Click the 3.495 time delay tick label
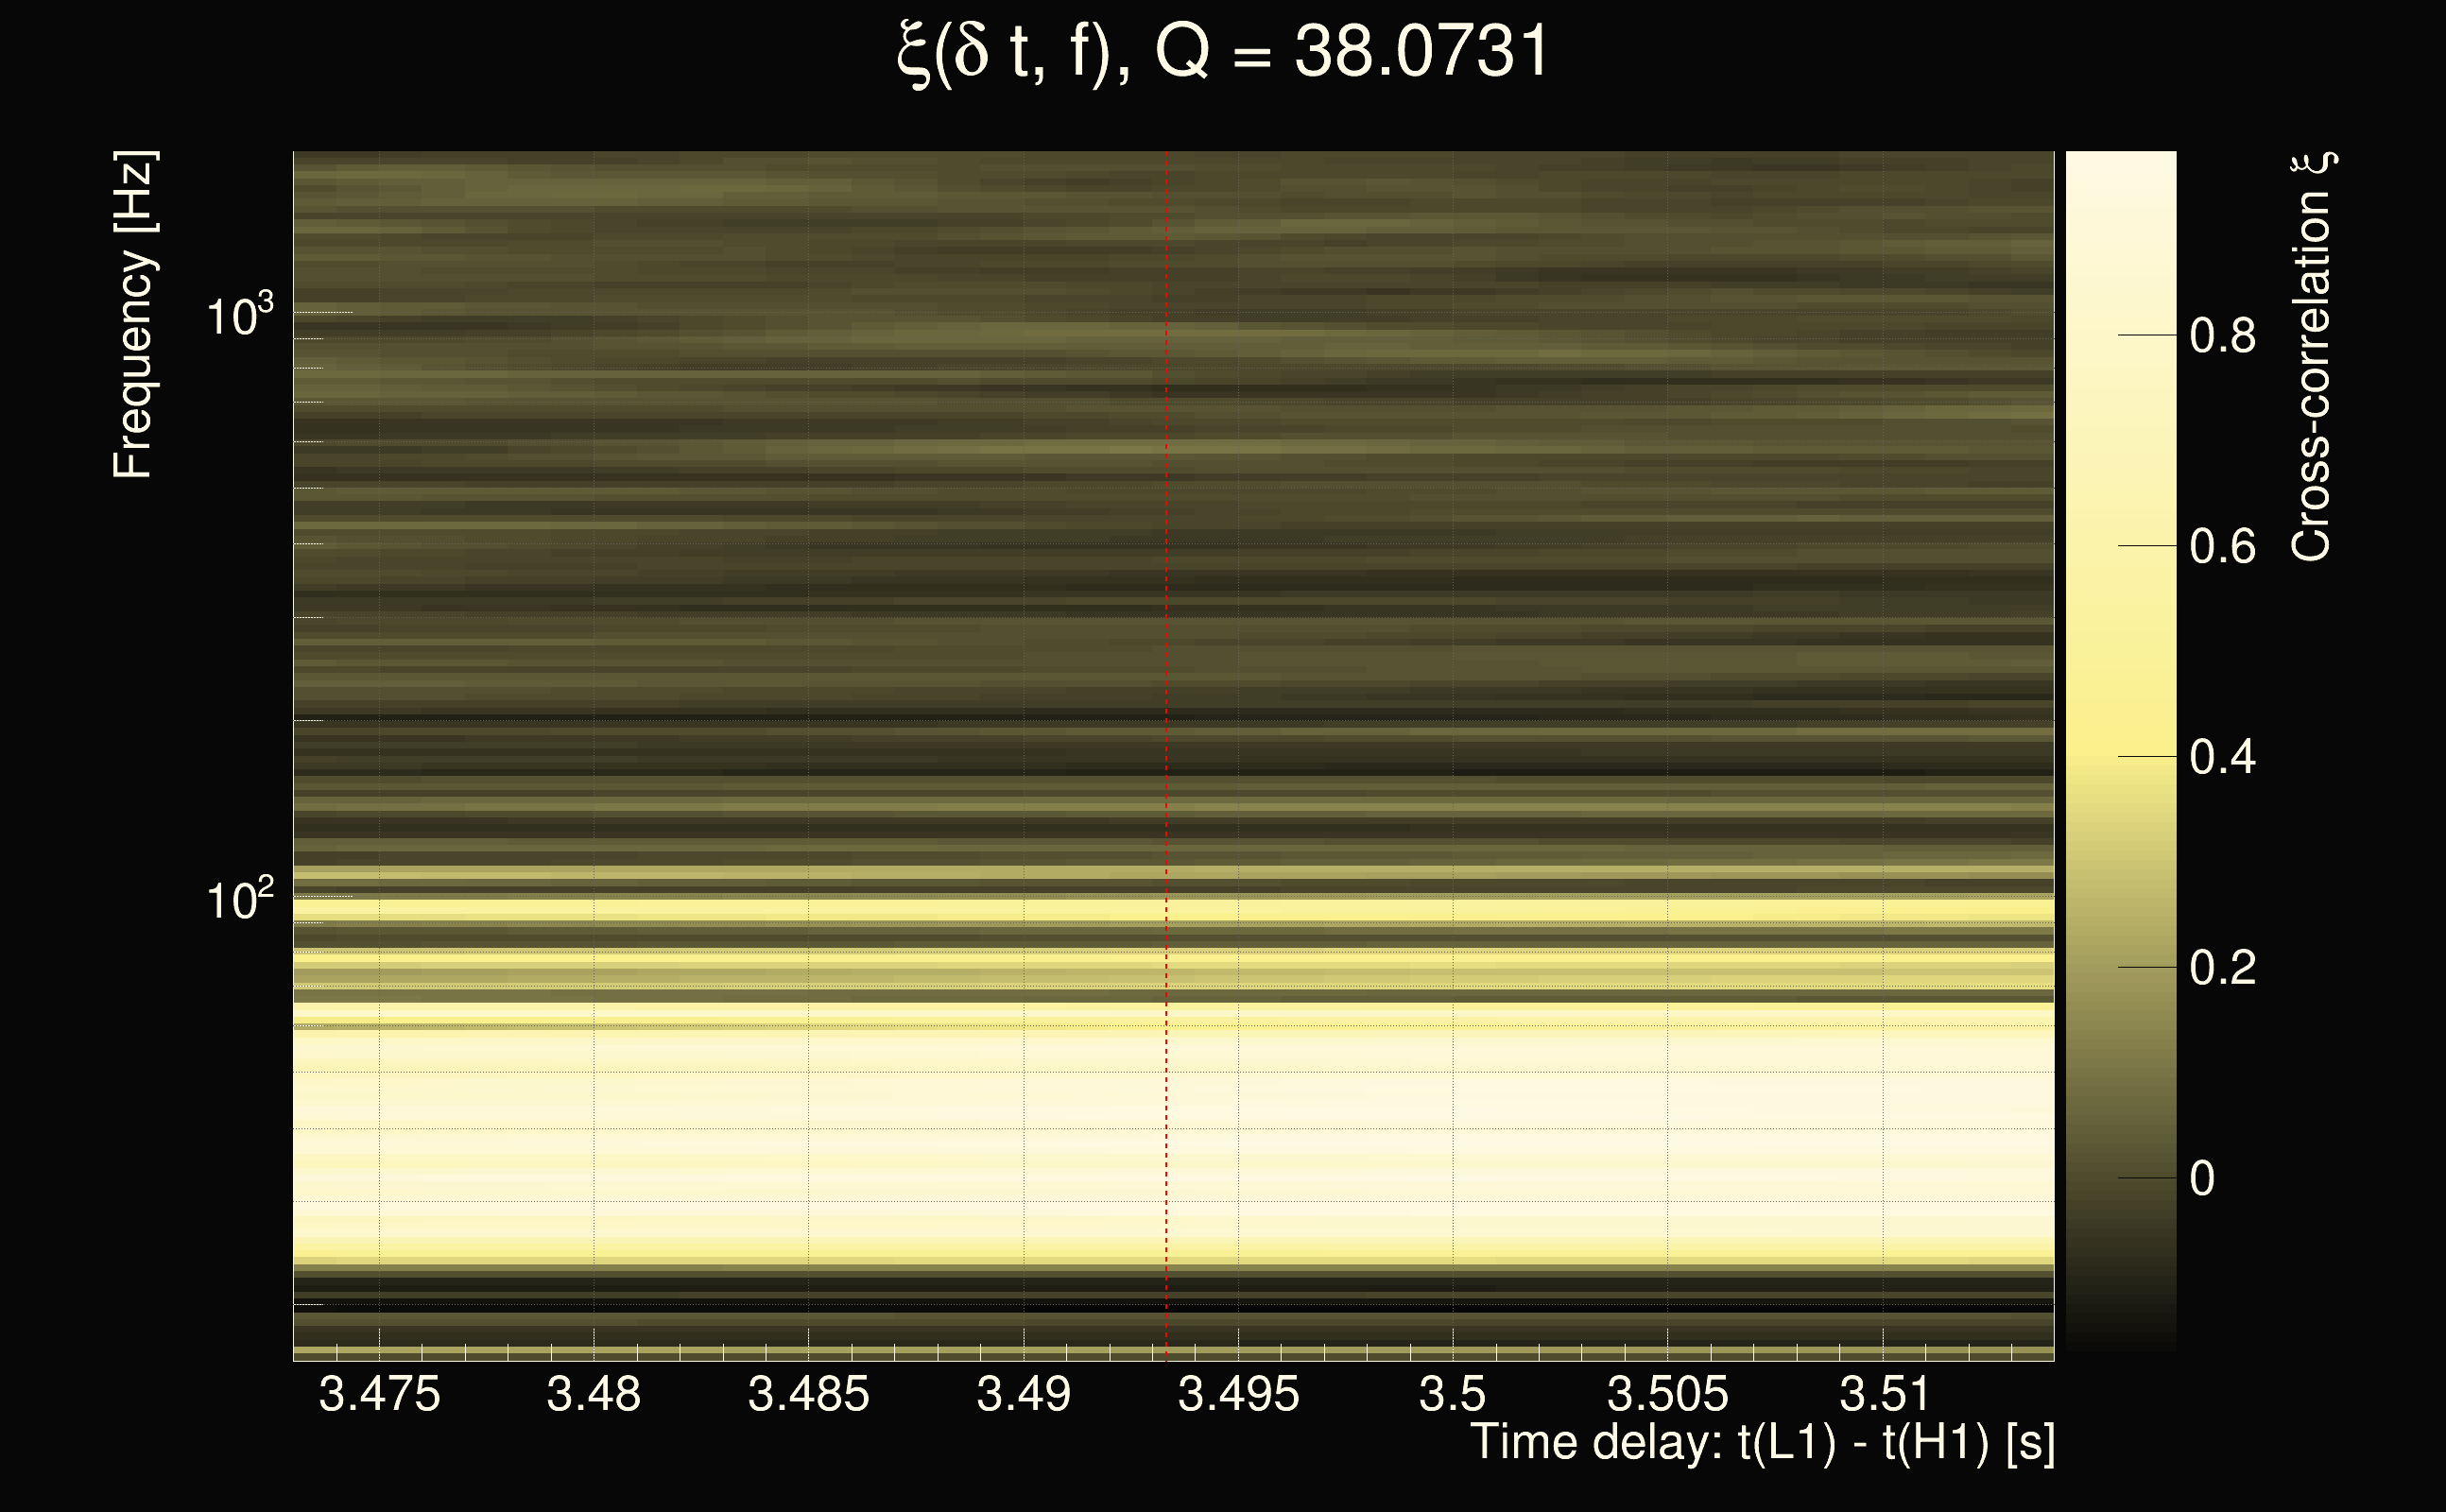Image resolution: width=2446 pixels, height=1512 pixels. click(1238, 1394)
